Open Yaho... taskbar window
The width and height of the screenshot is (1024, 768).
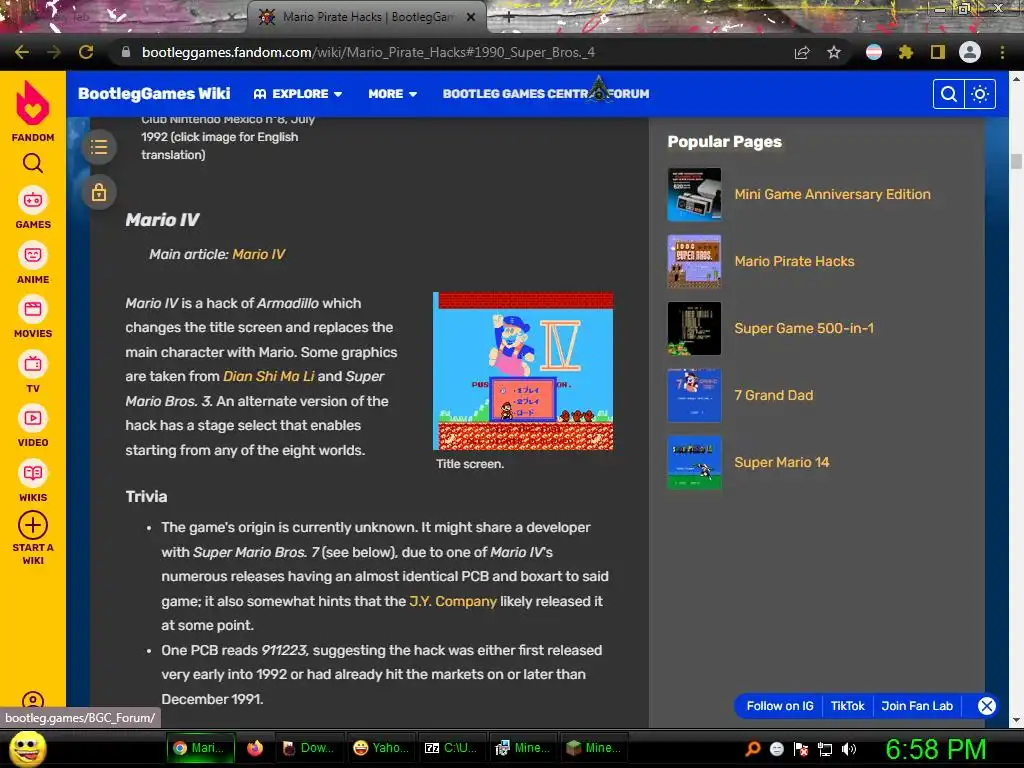(x=381, y=748)
